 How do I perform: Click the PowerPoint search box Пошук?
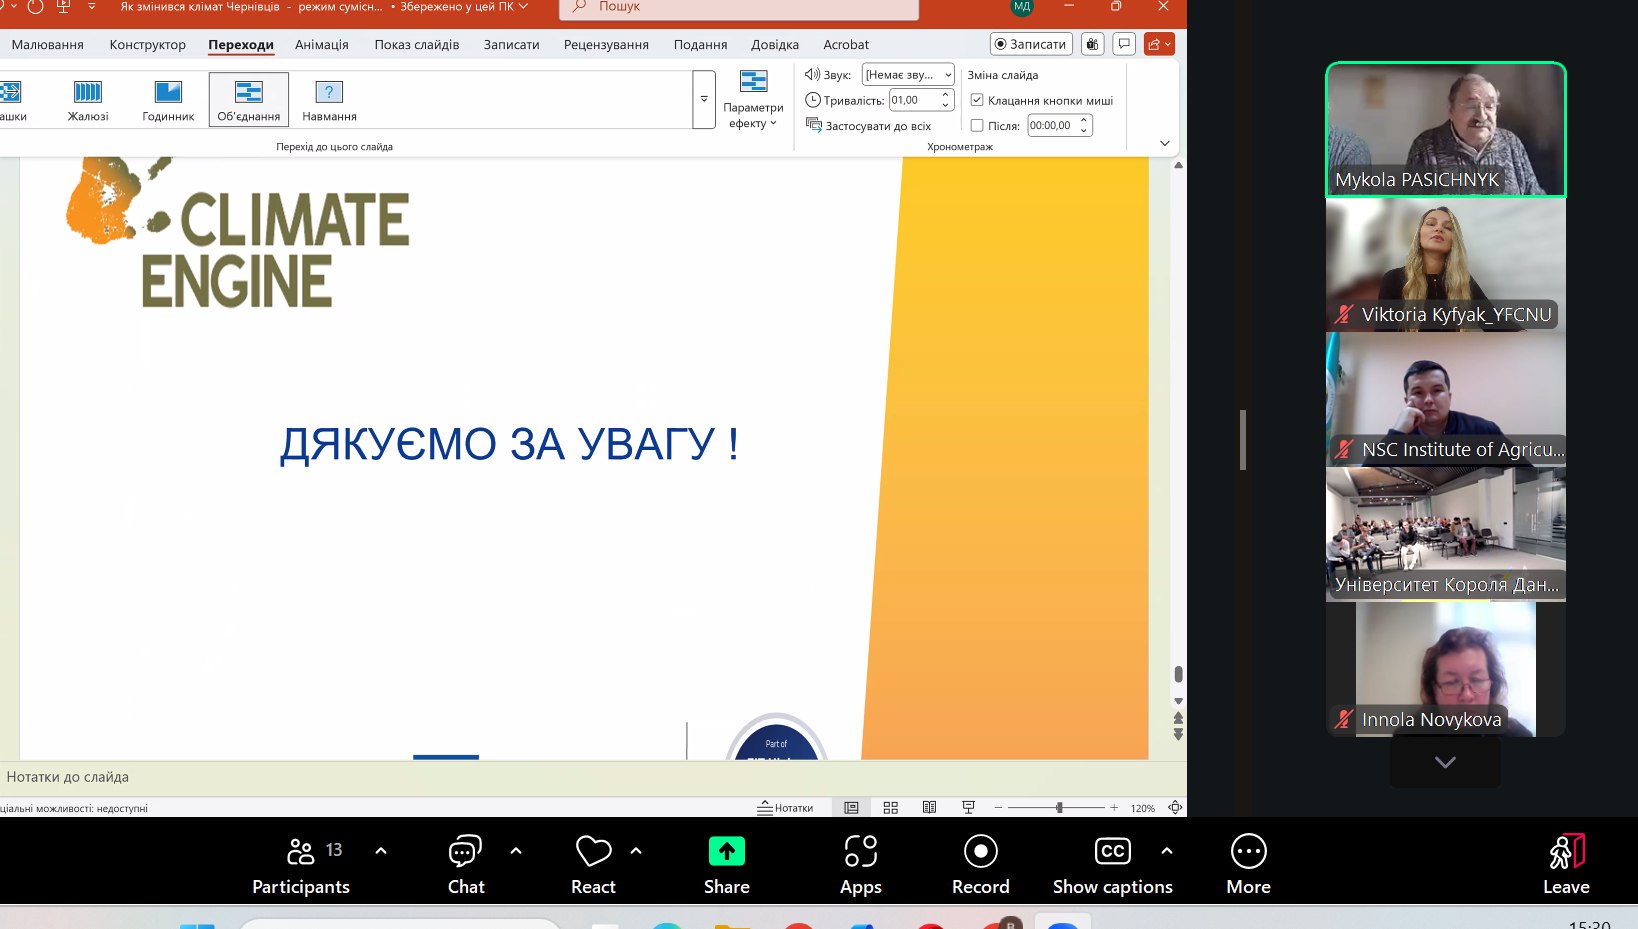738,8
